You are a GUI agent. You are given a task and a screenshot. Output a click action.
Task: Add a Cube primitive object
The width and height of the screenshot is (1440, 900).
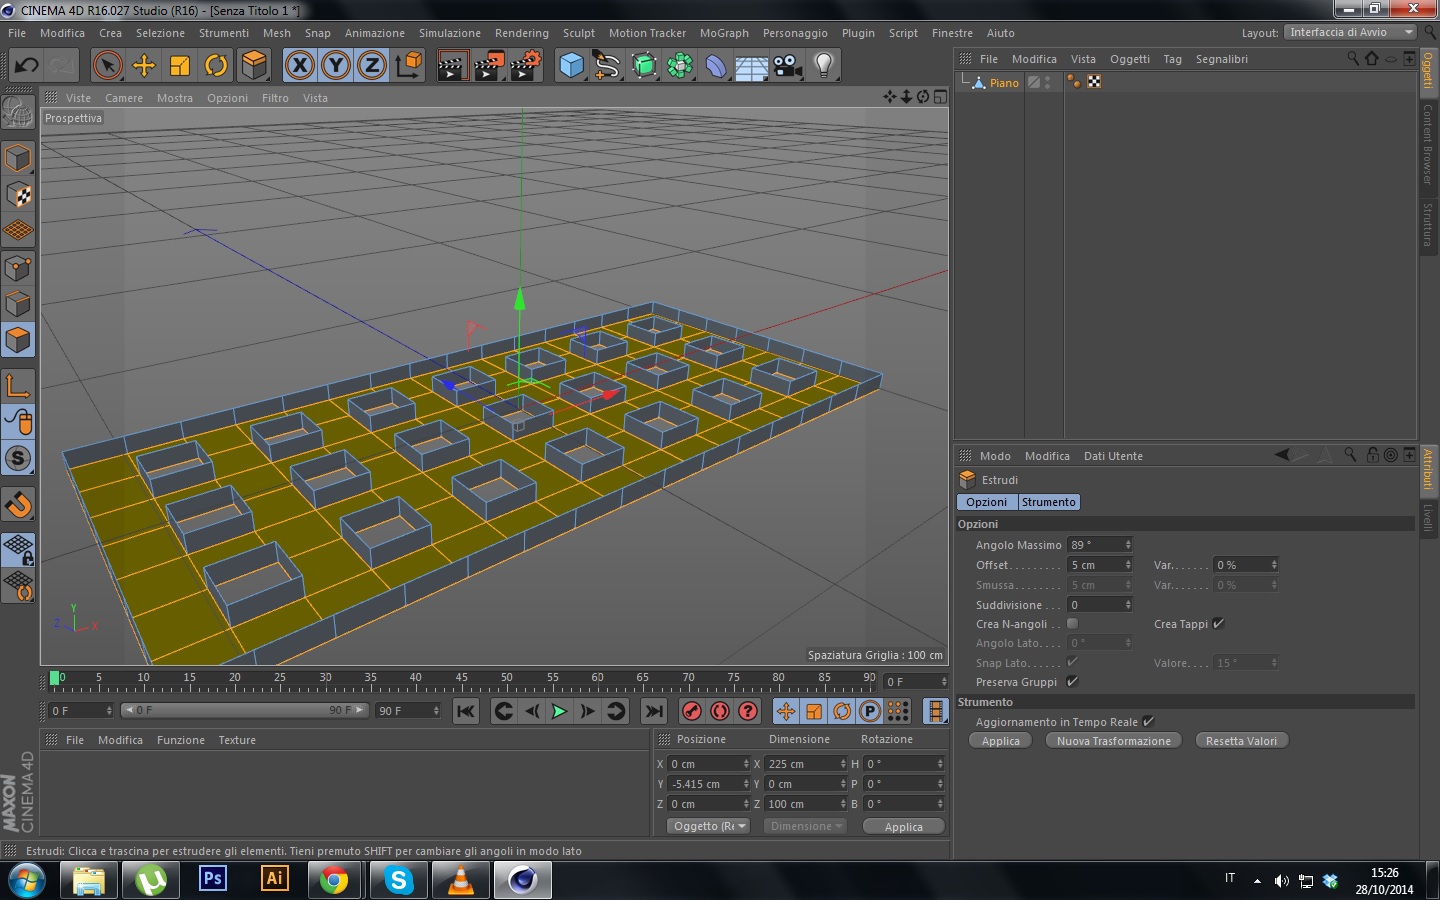tap(571, 66)
